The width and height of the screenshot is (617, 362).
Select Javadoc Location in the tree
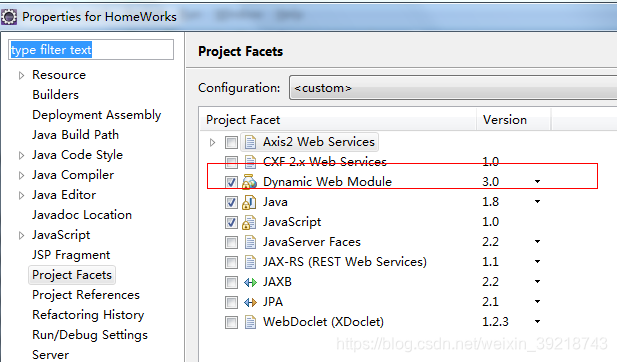coord(82,215)
